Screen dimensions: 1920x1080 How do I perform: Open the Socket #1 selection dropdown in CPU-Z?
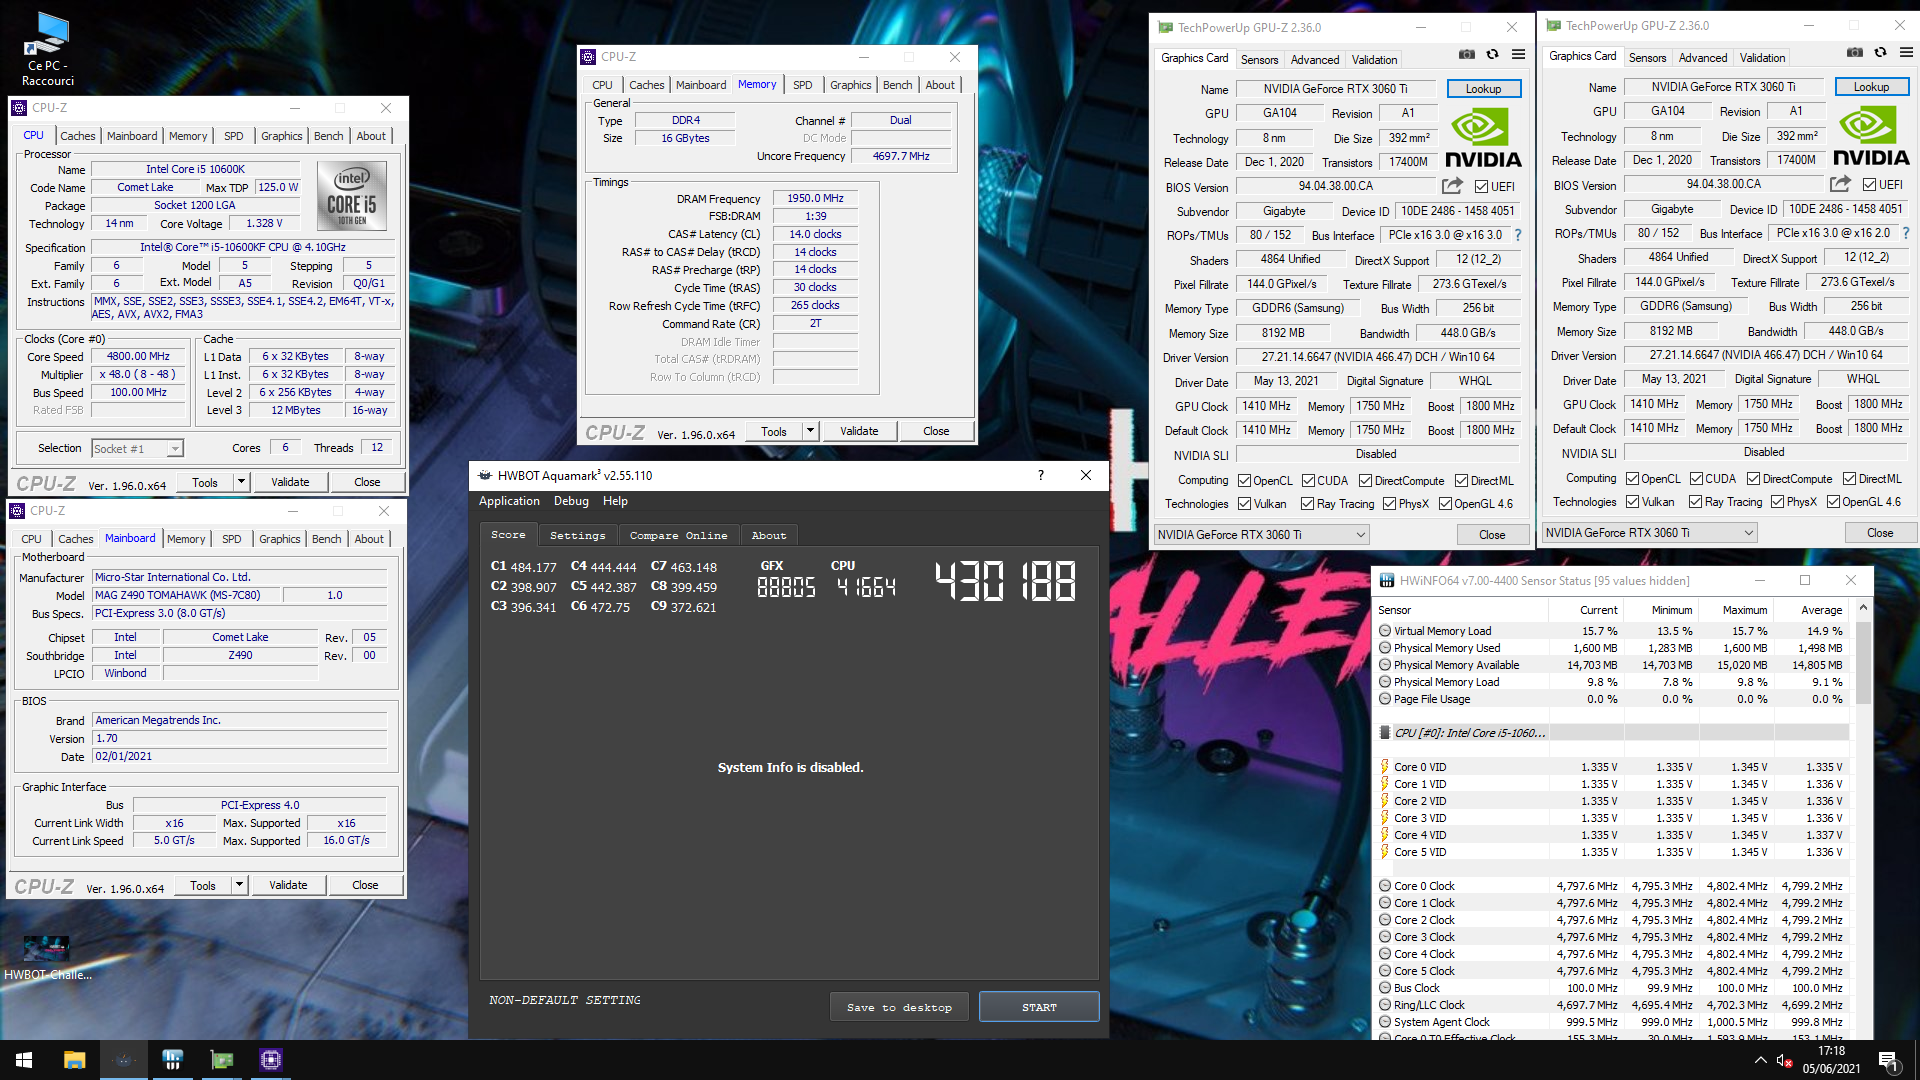[137, 449]
